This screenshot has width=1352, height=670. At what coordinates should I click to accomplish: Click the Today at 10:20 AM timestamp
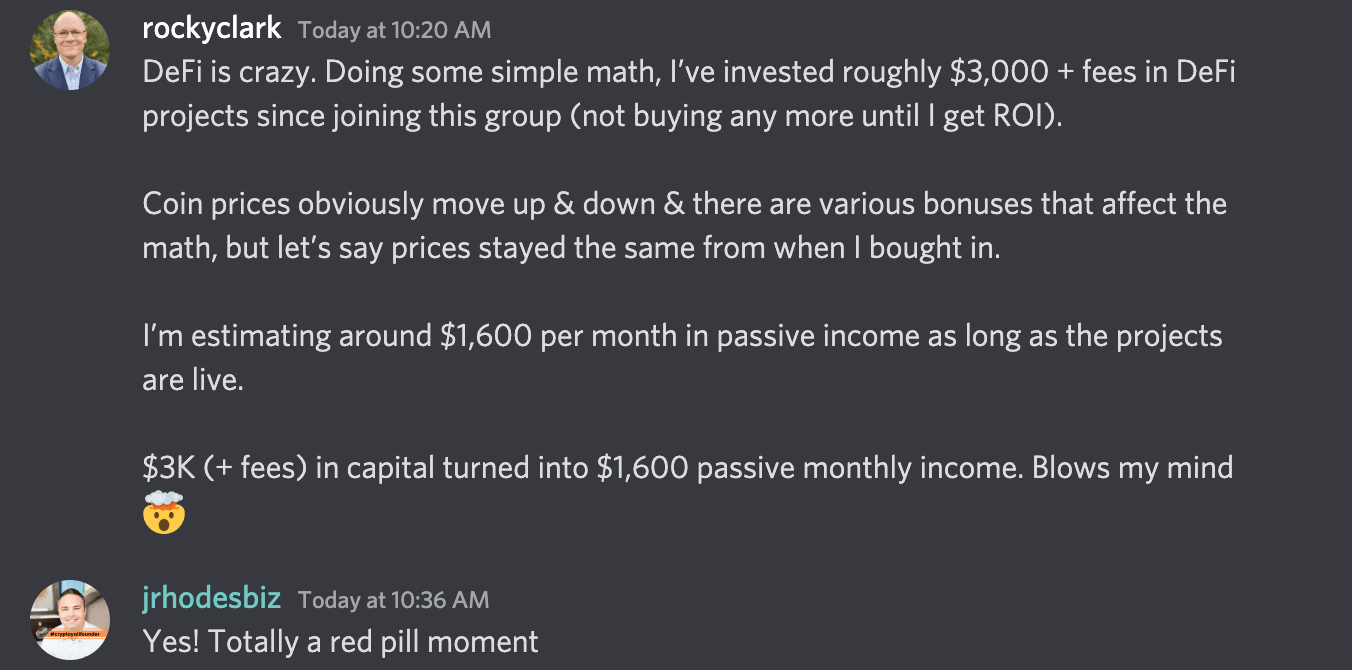(x=395, y=30)
